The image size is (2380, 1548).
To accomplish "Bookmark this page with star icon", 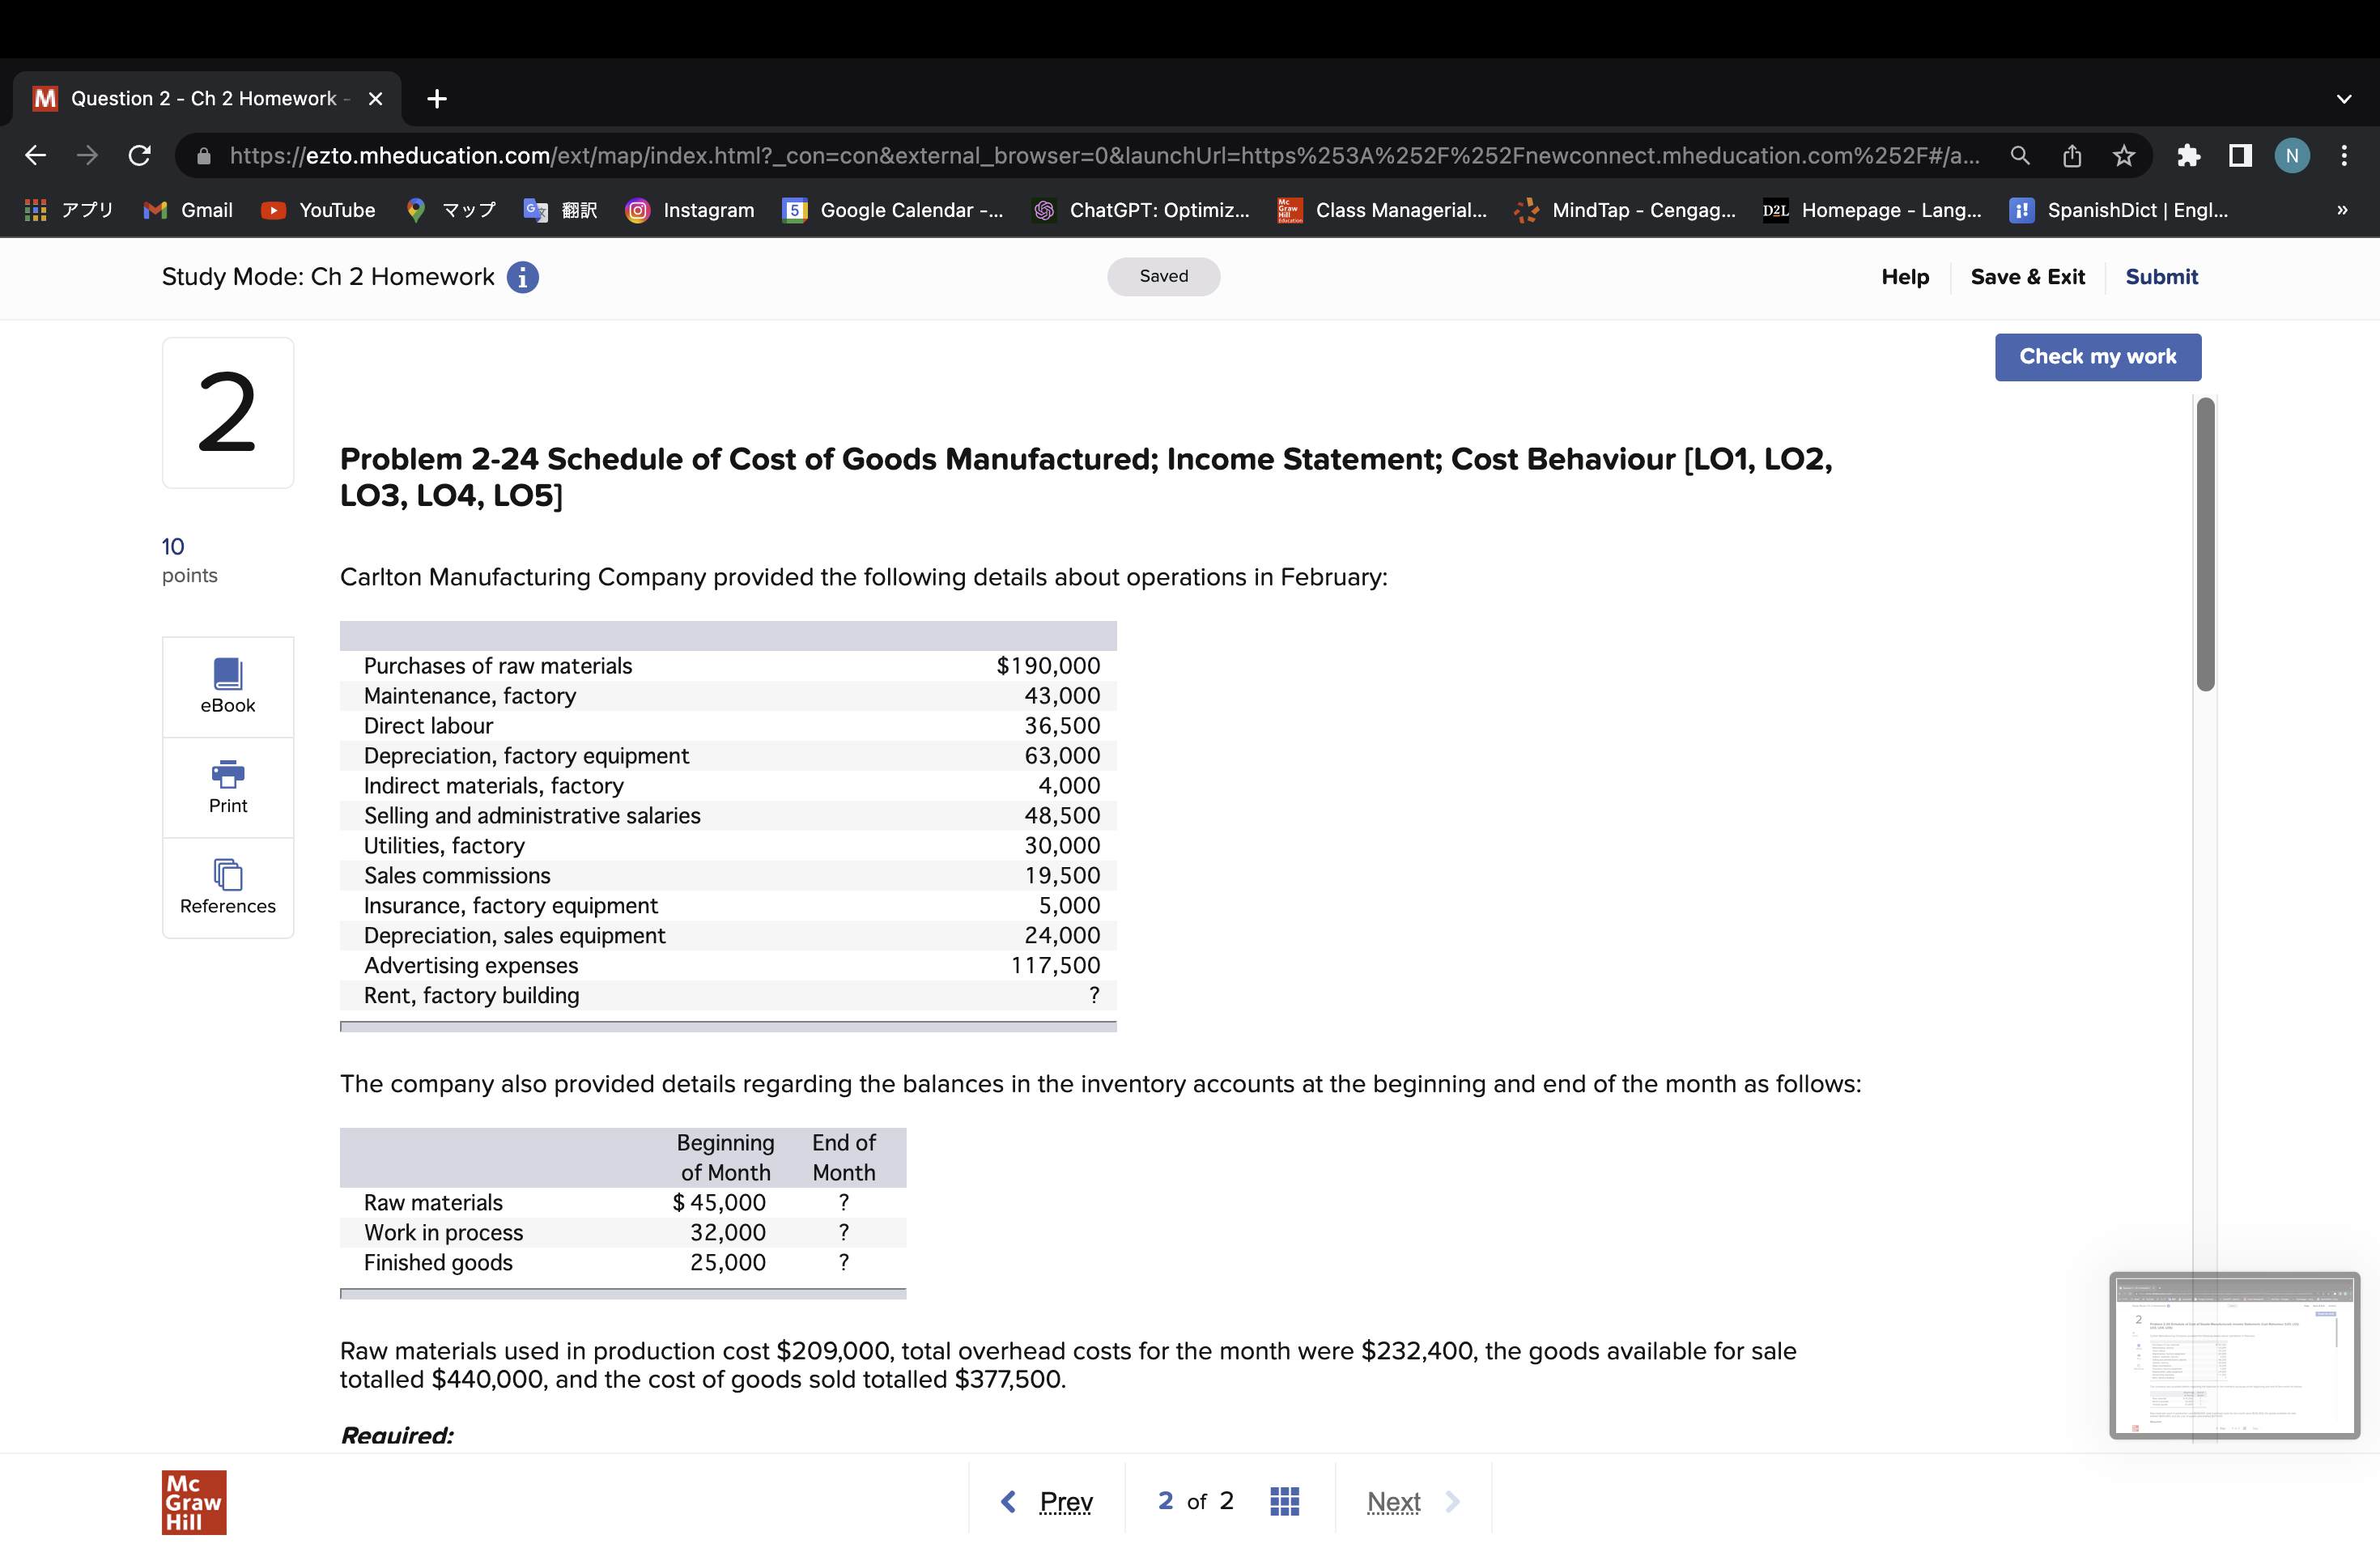I will (2123, 156).
